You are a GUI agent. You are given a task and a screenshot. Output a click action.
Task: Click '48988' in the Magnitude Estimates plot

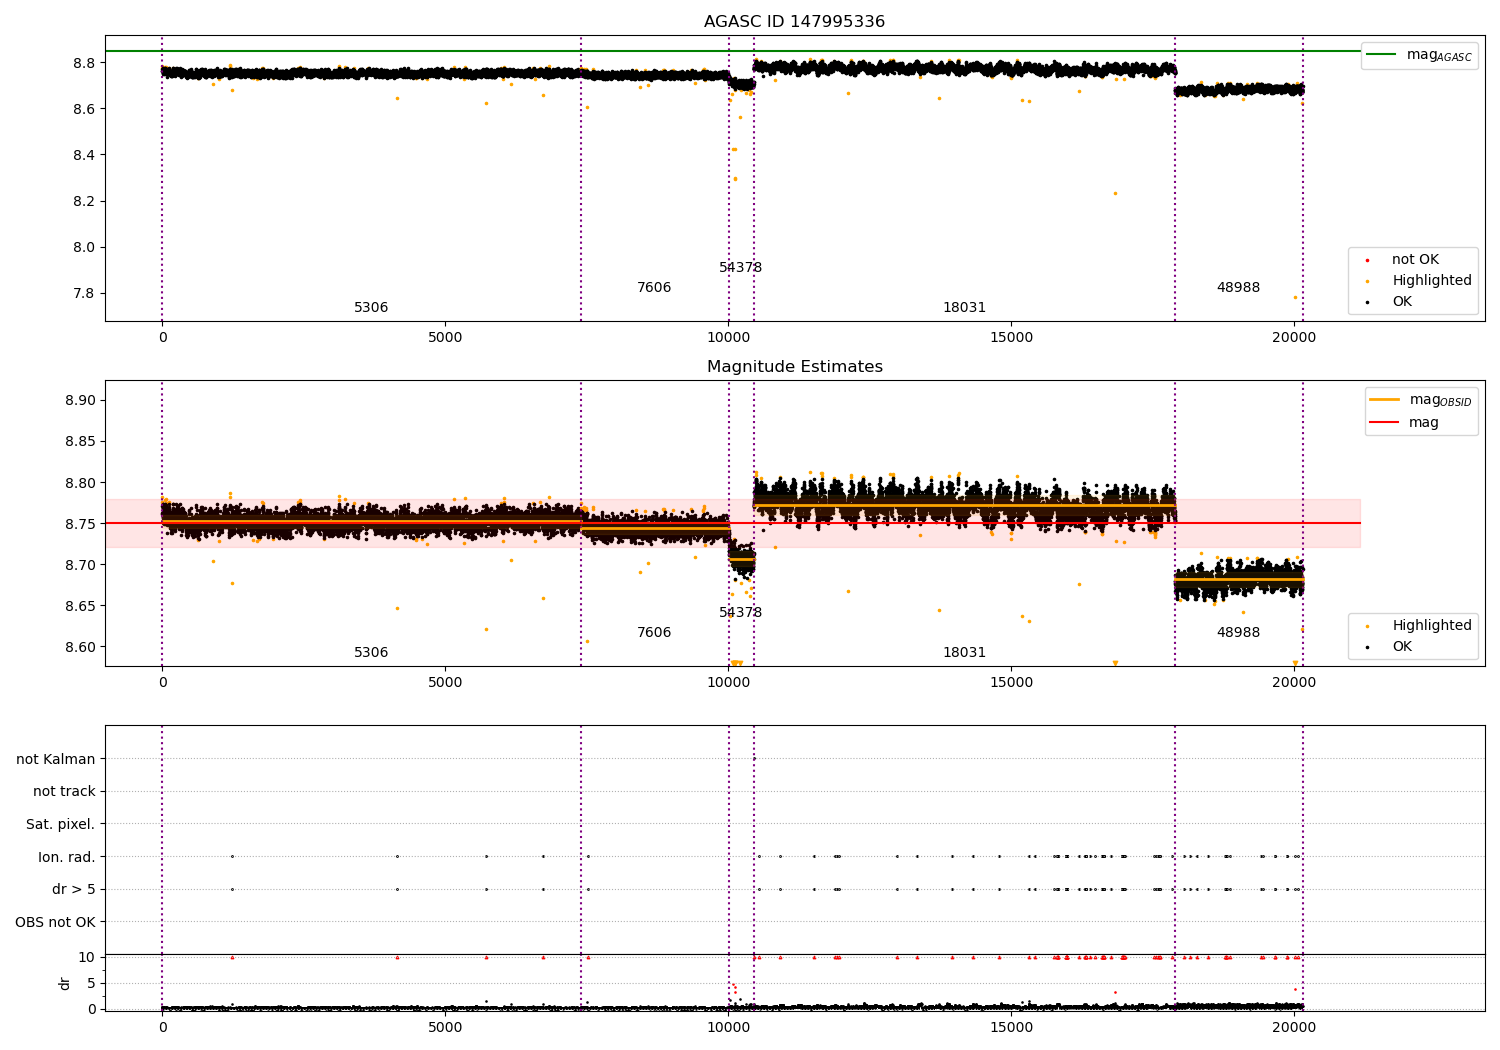[x=1238, y=633]
